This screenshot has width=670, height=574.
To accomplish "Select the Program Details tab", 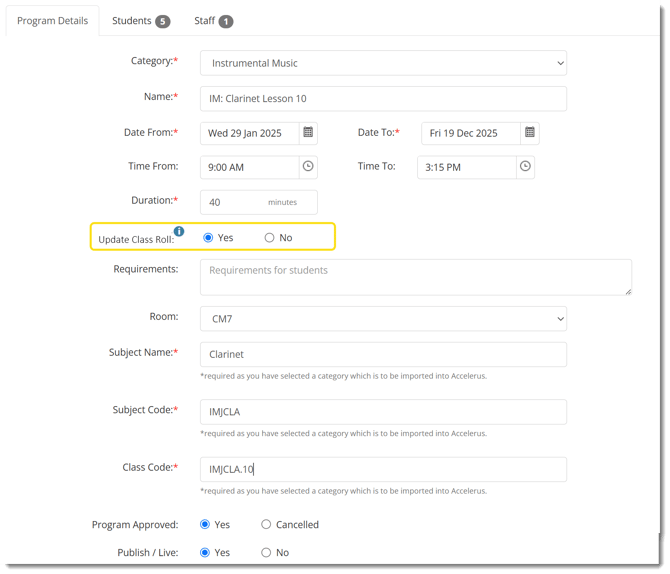I will pyautogui.click(x=53, y=21).
